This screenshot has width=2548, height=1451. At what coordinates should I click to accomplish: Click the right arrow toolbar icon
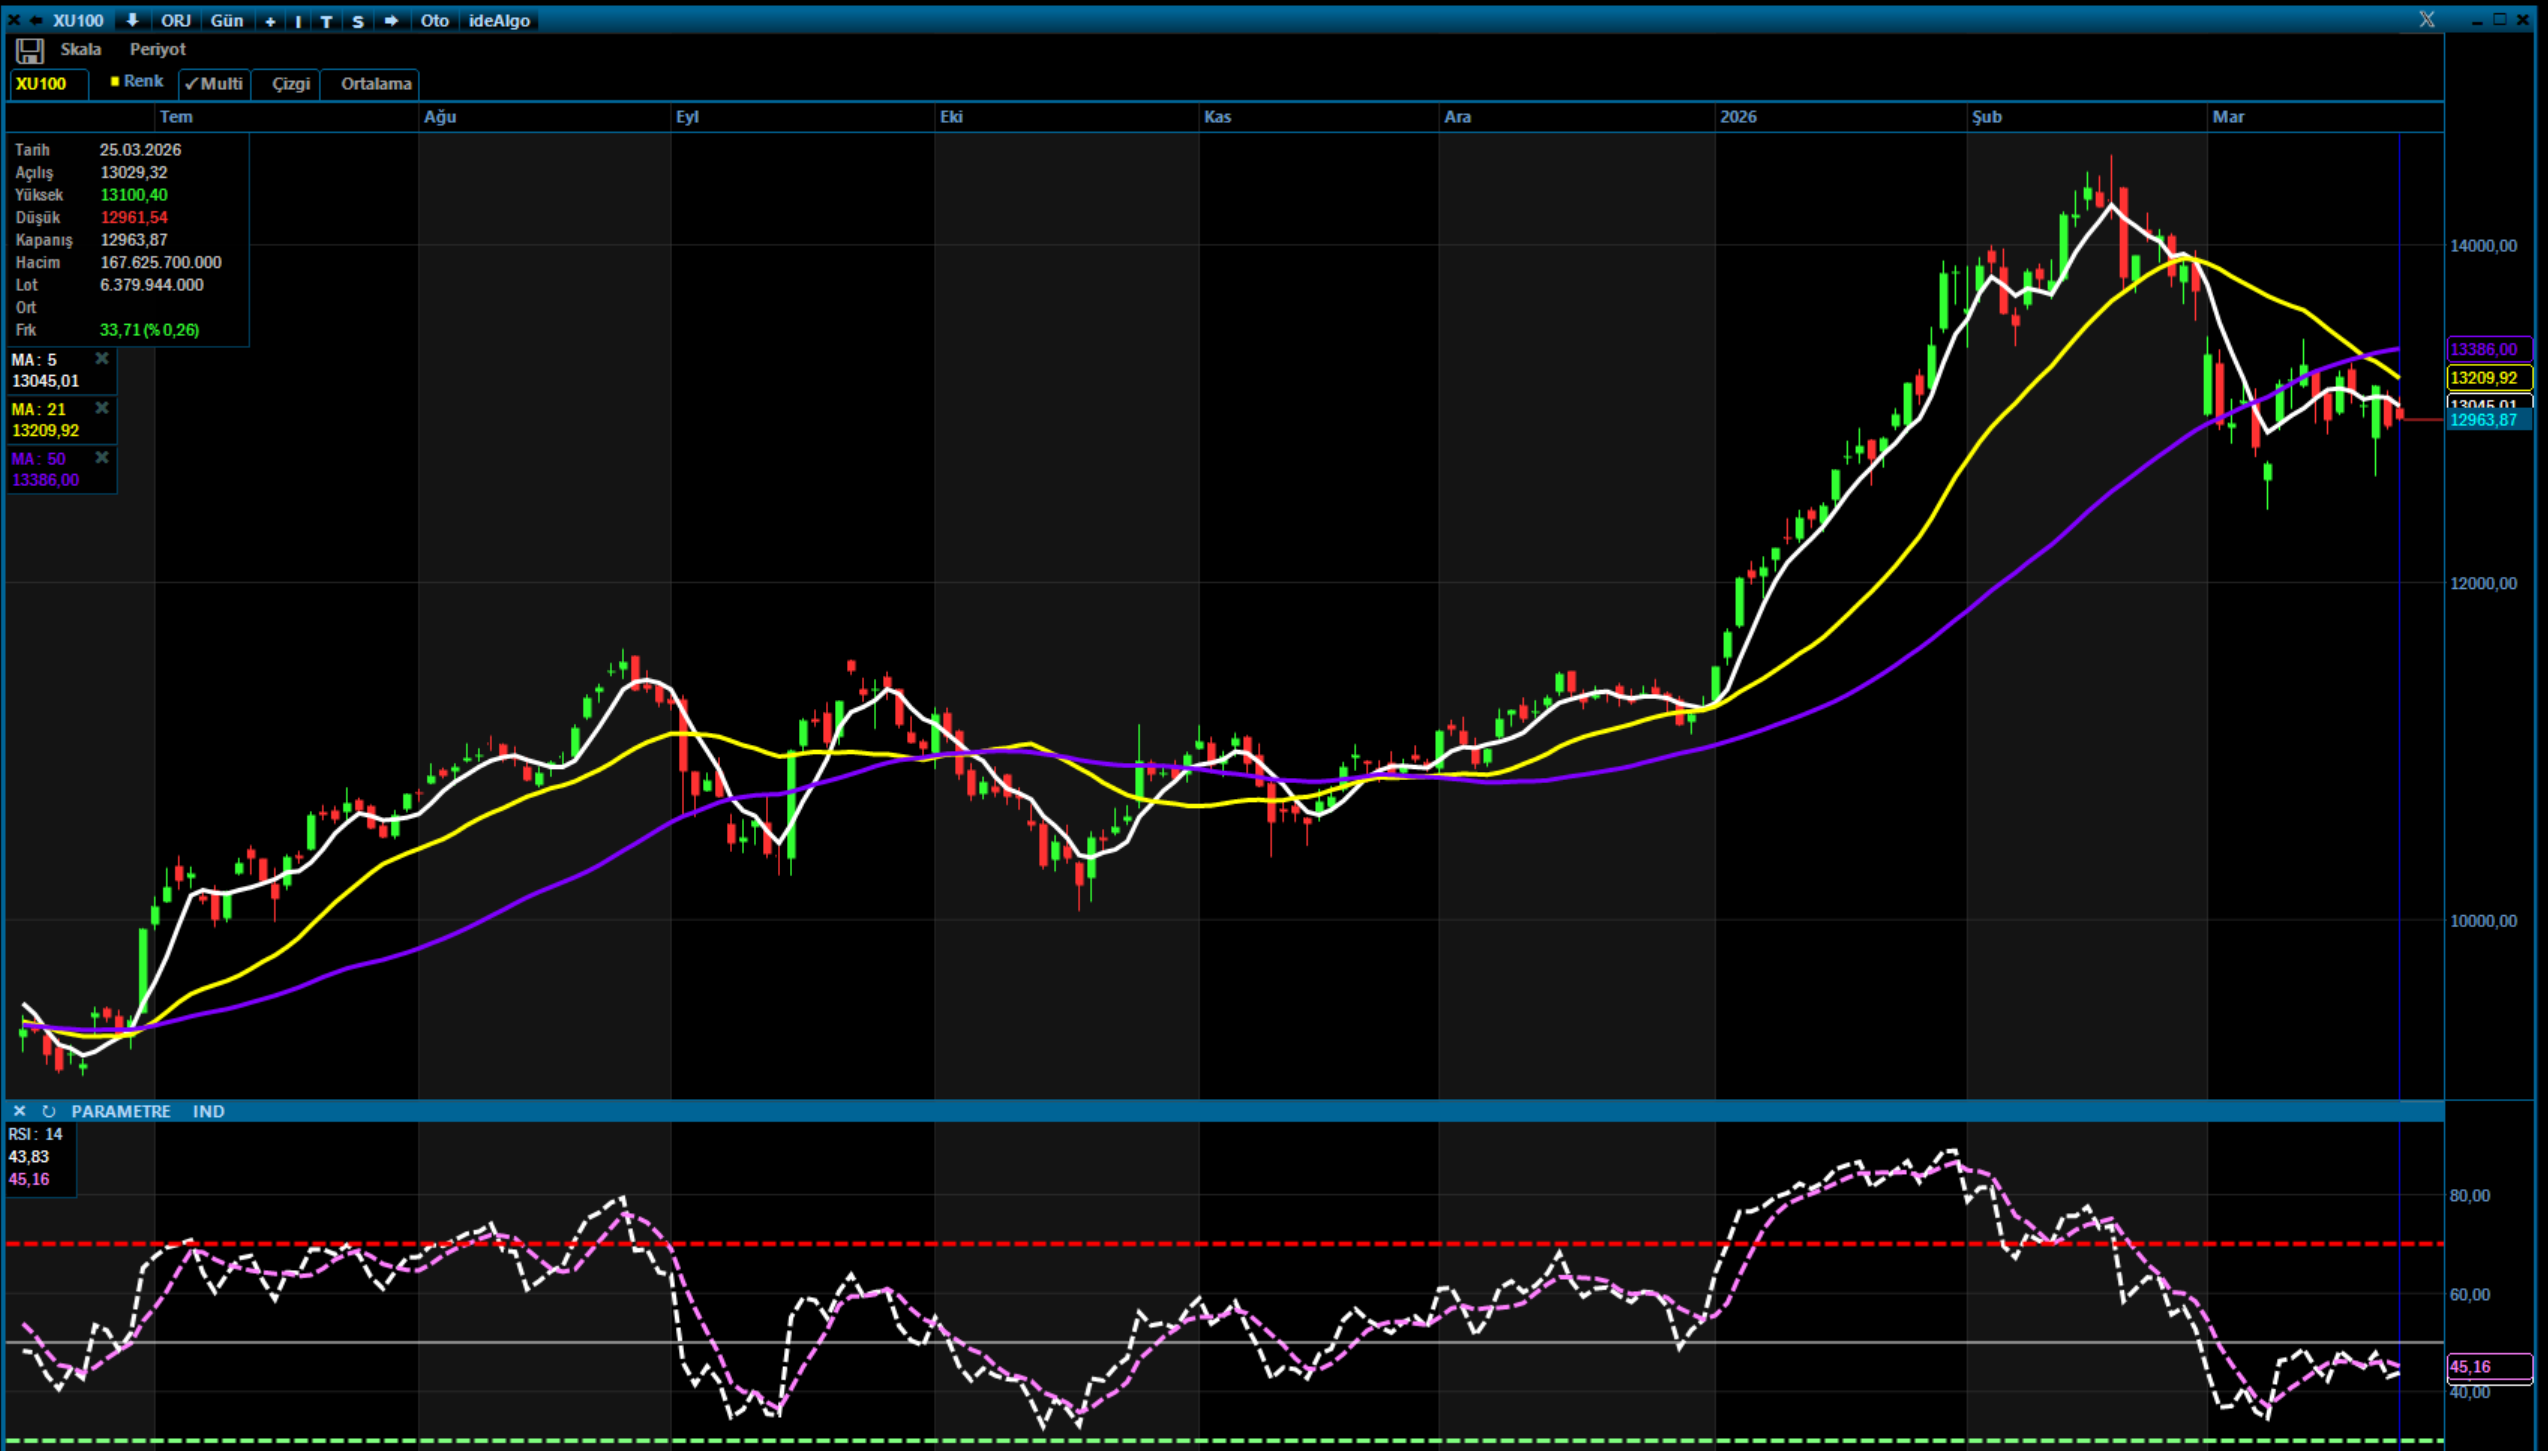point(391,20)
